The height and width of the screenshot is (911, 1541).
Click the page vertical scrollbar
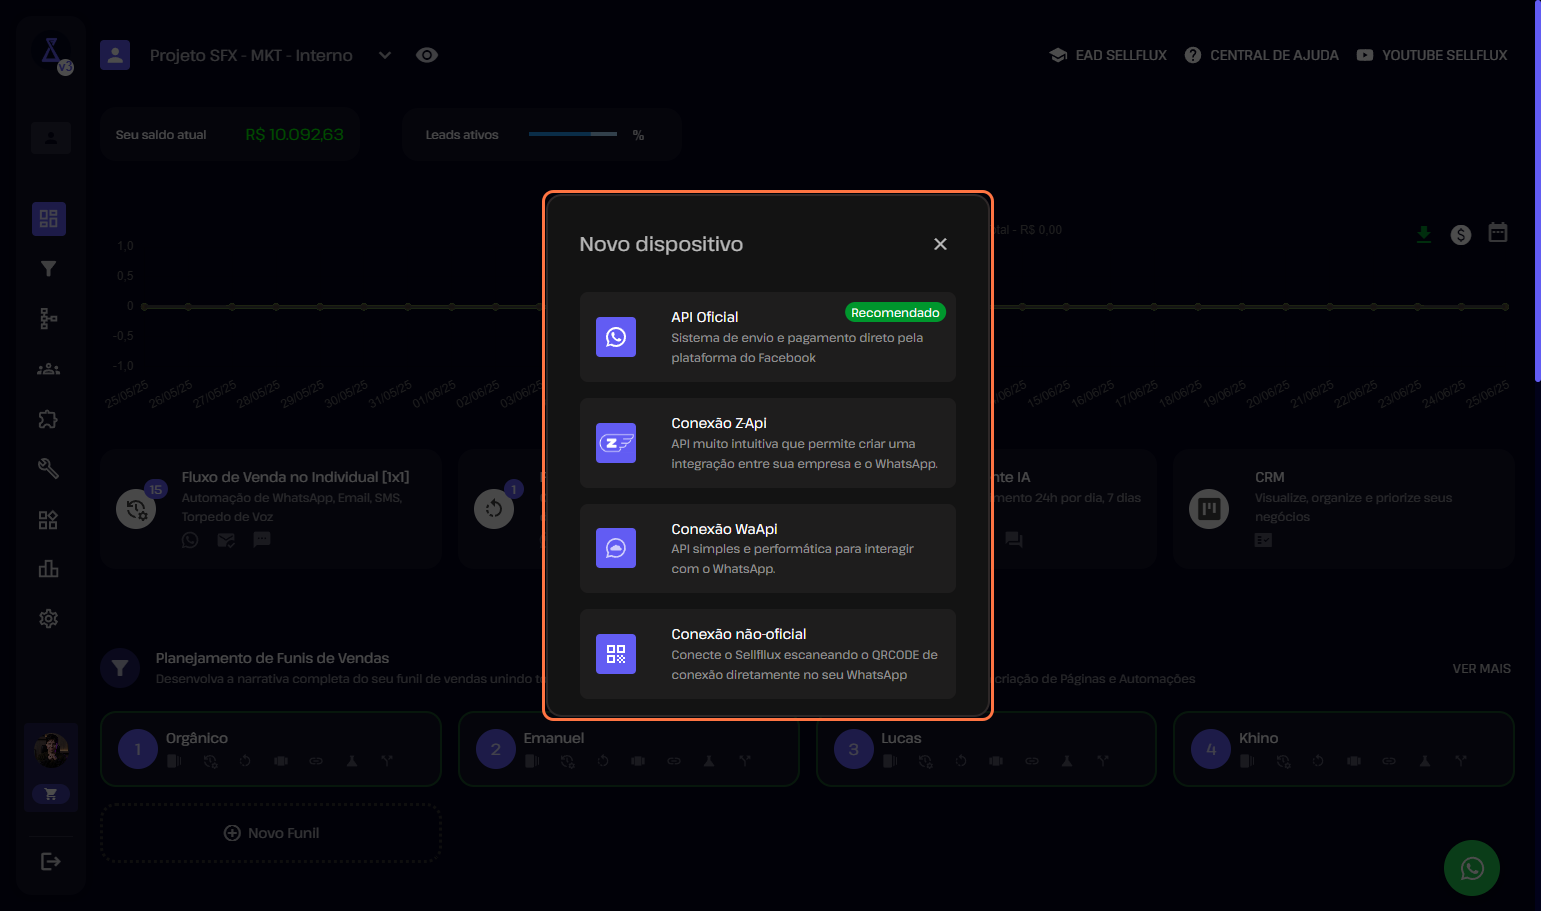point(1538,190)
